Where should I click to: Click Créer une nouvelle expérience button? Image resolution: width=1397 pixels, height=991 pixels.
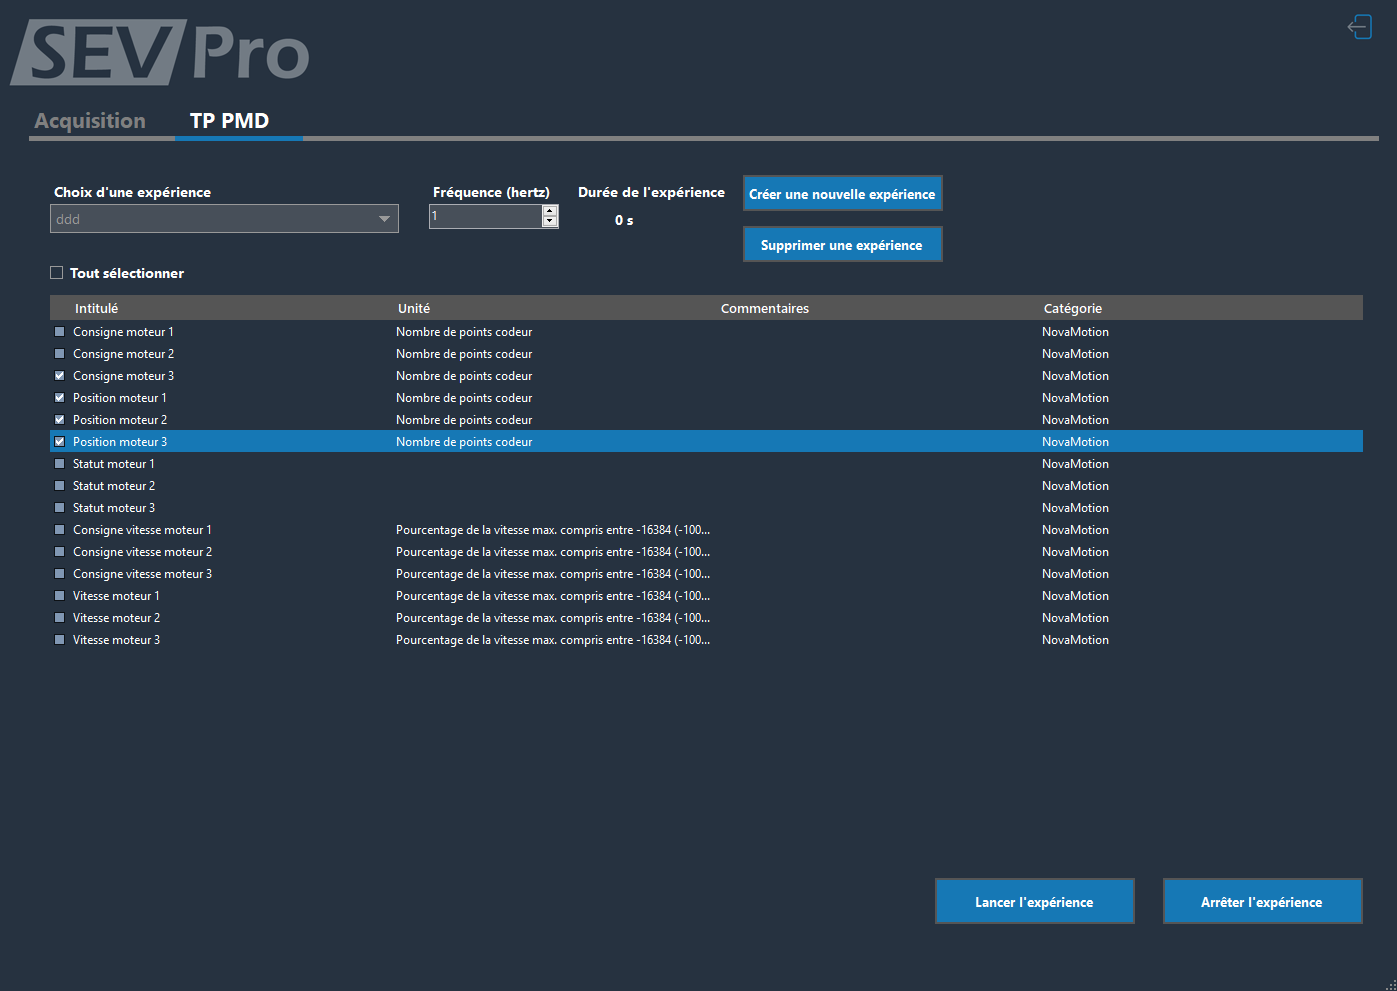843,194
